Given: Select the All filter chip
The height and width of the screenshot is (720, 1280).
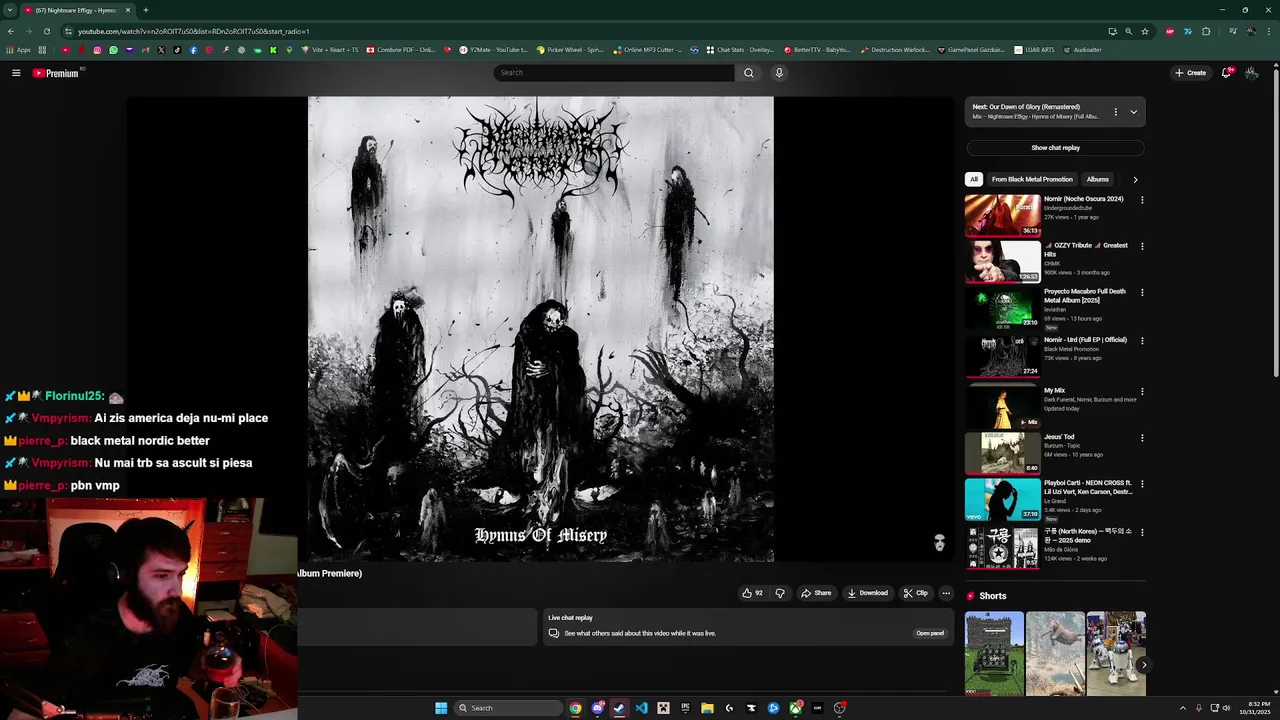Looking at the screenshot, I should 974,180.
